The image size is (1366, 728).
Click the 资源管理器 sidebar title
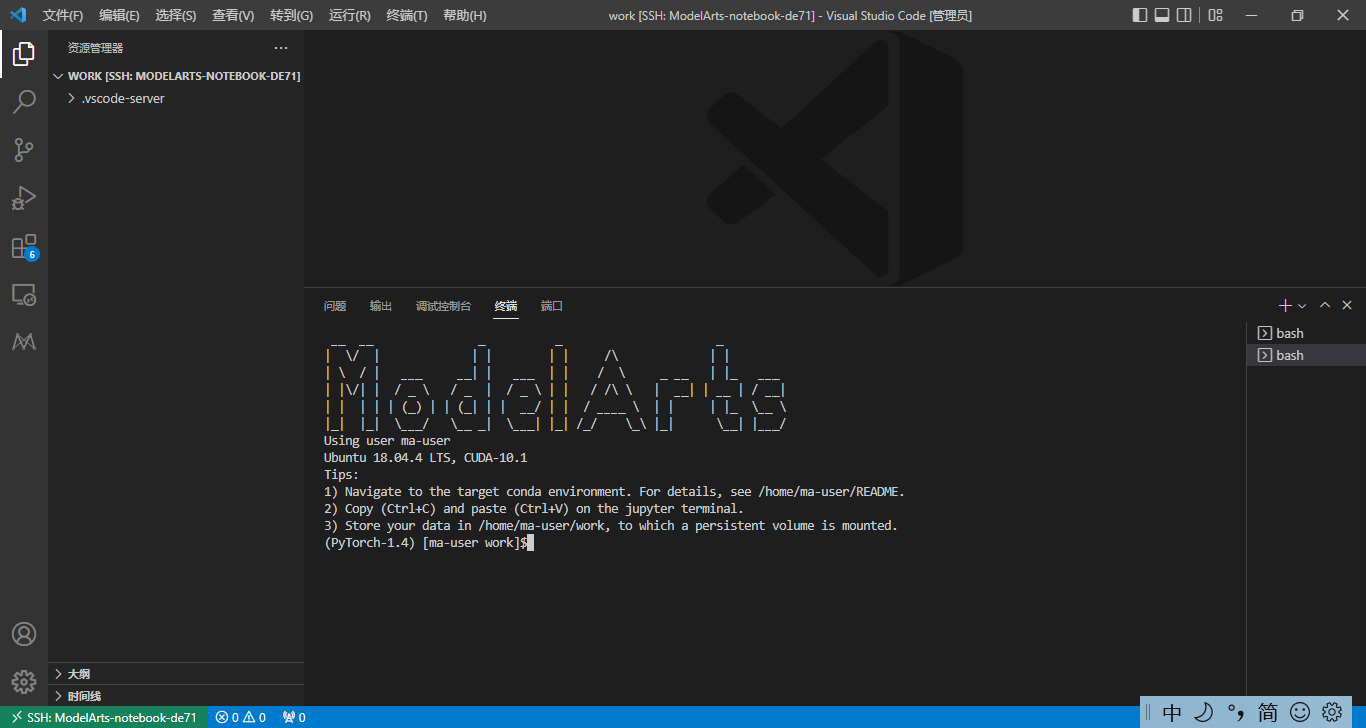96,48
